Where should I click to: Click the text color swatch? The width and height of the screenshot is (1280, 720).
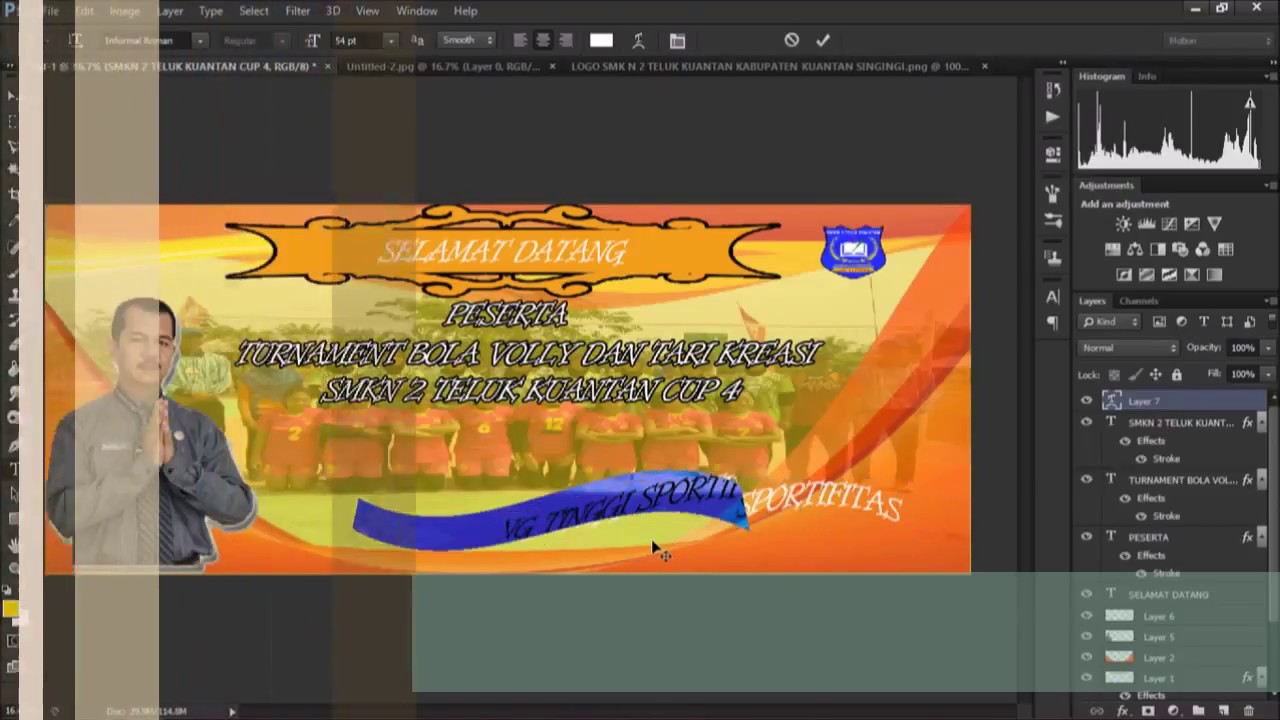pyautogui.click(x=601, y=41)
